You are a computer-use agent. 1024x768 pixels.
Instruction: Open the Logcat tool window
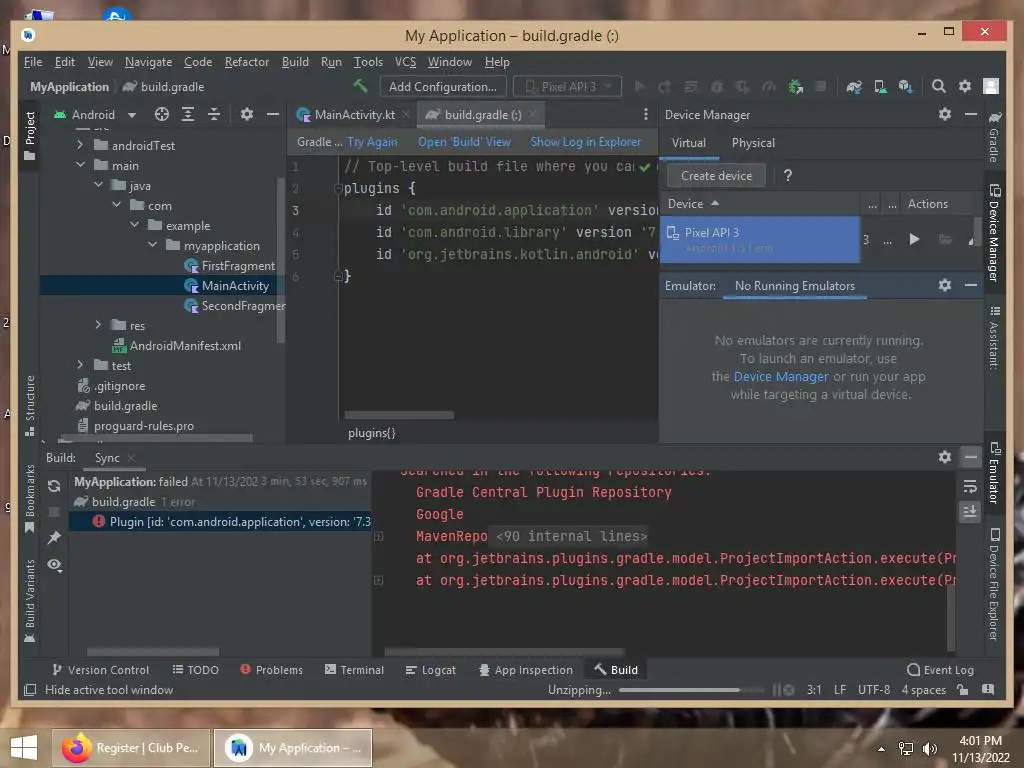(x=430, y=670)
